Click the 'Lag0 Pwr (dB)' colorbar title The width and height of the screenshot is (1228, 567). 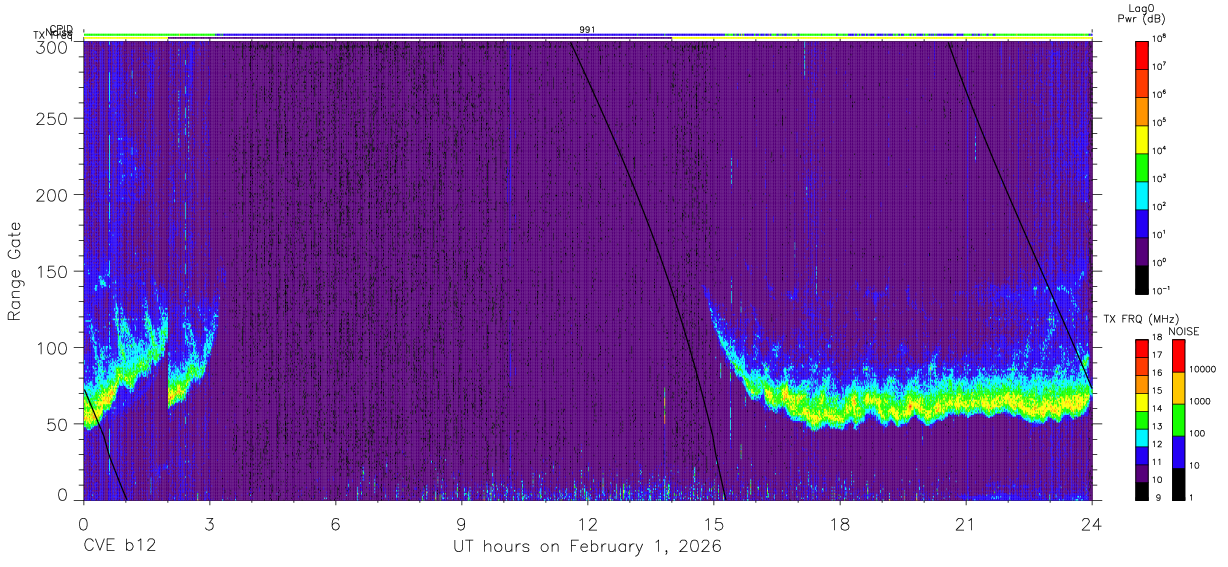point(1141,13)
